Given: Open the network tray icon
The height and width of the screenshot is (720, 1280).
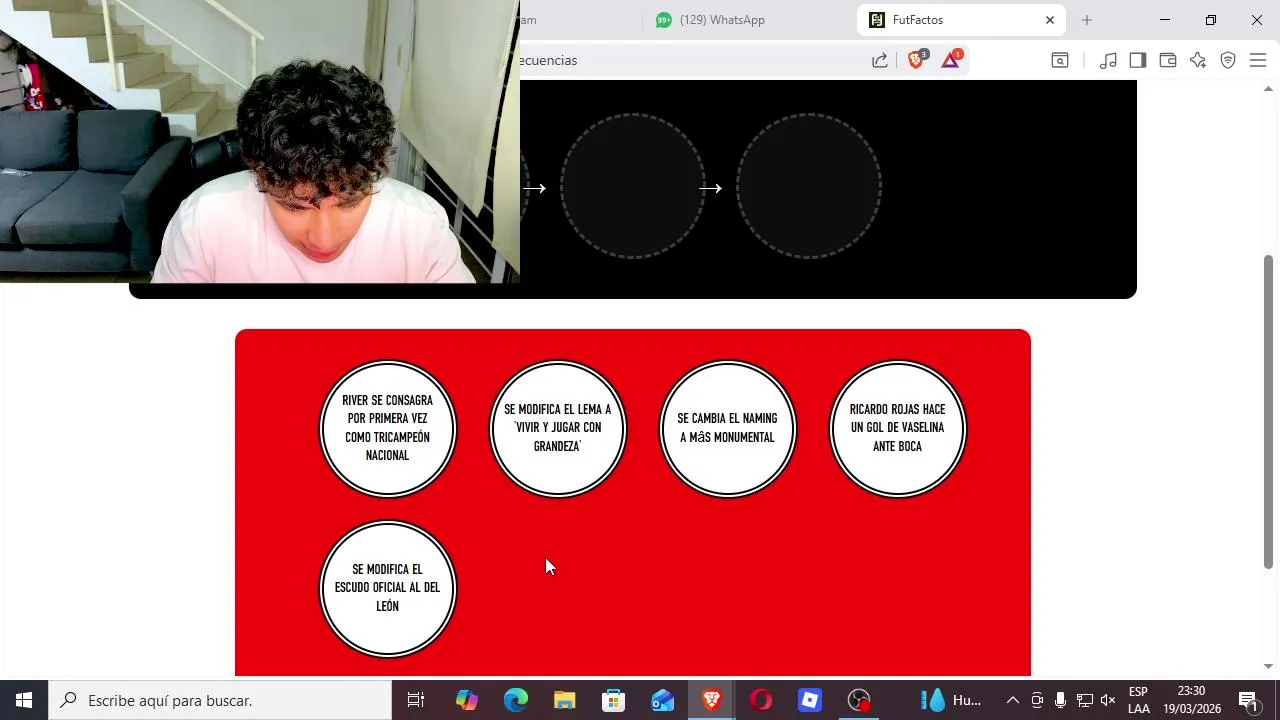Looking at the screenshot, I should (x=1084, y=700).
